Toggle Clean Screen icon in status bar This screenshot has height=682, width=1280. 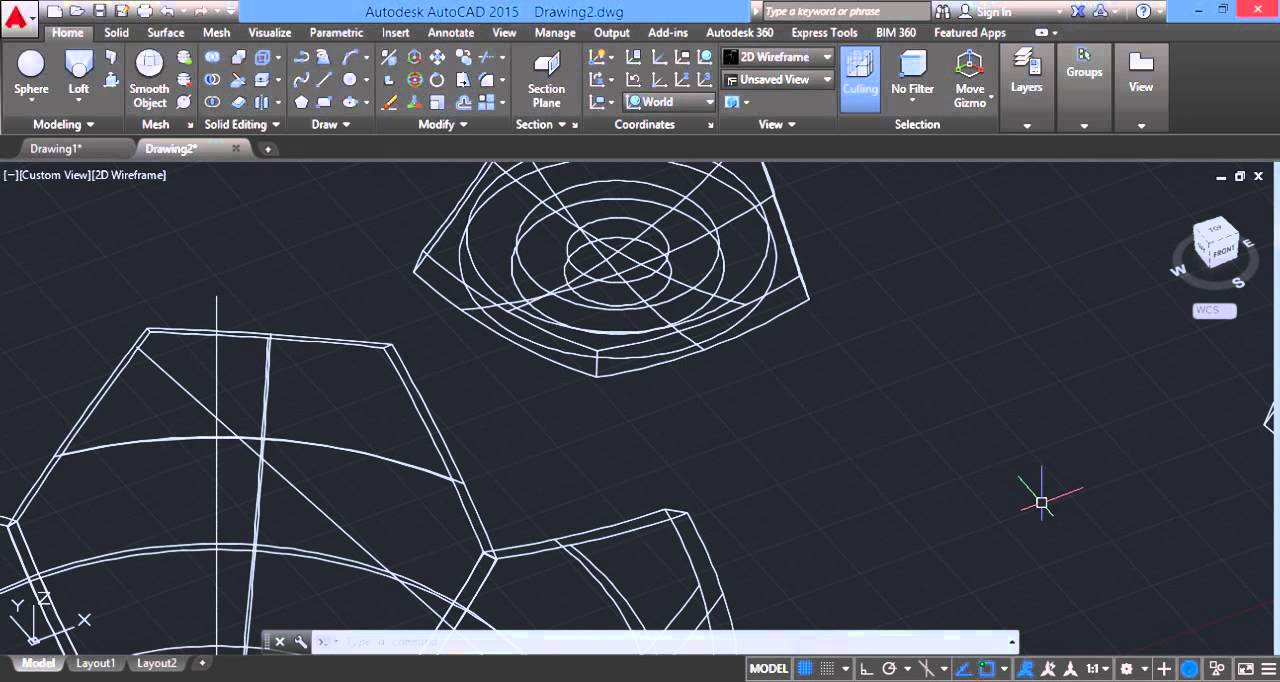click(x=1245, y=669)
